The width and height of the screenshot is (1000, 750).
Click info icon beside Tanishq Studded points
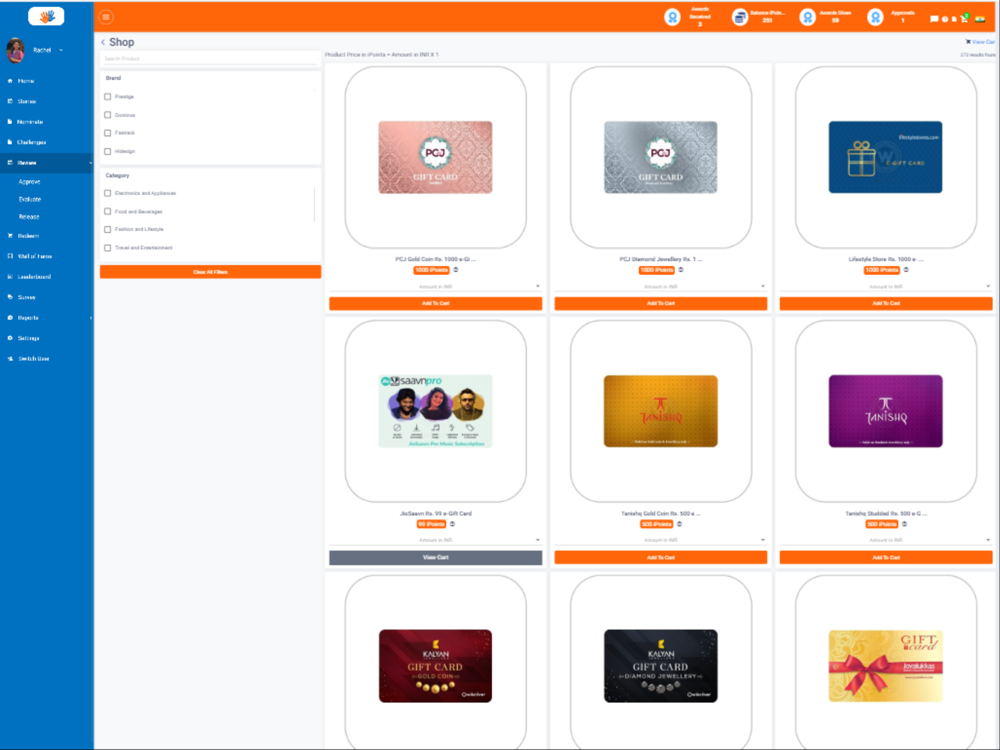[x=904, y=524]
